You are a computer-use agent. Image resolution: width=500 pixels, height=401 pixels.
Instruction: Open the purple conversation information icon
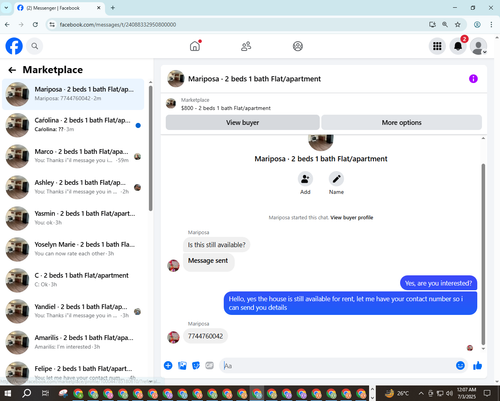[473, 79]
